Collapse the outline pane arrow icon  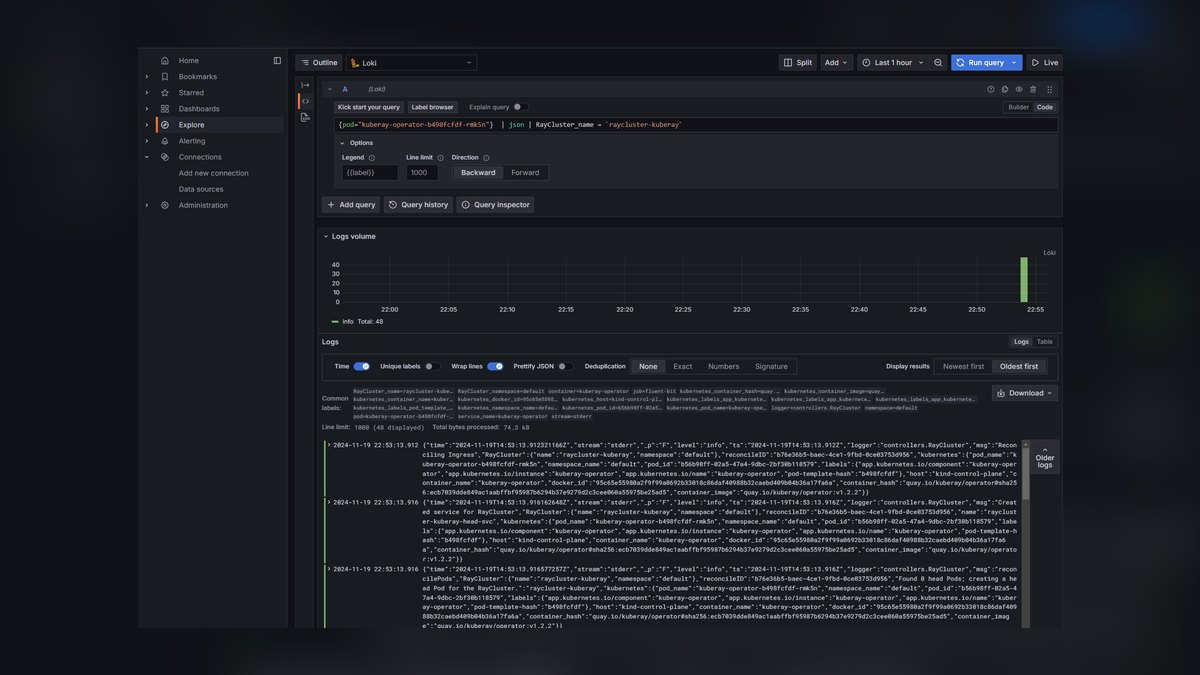(305, 85)
